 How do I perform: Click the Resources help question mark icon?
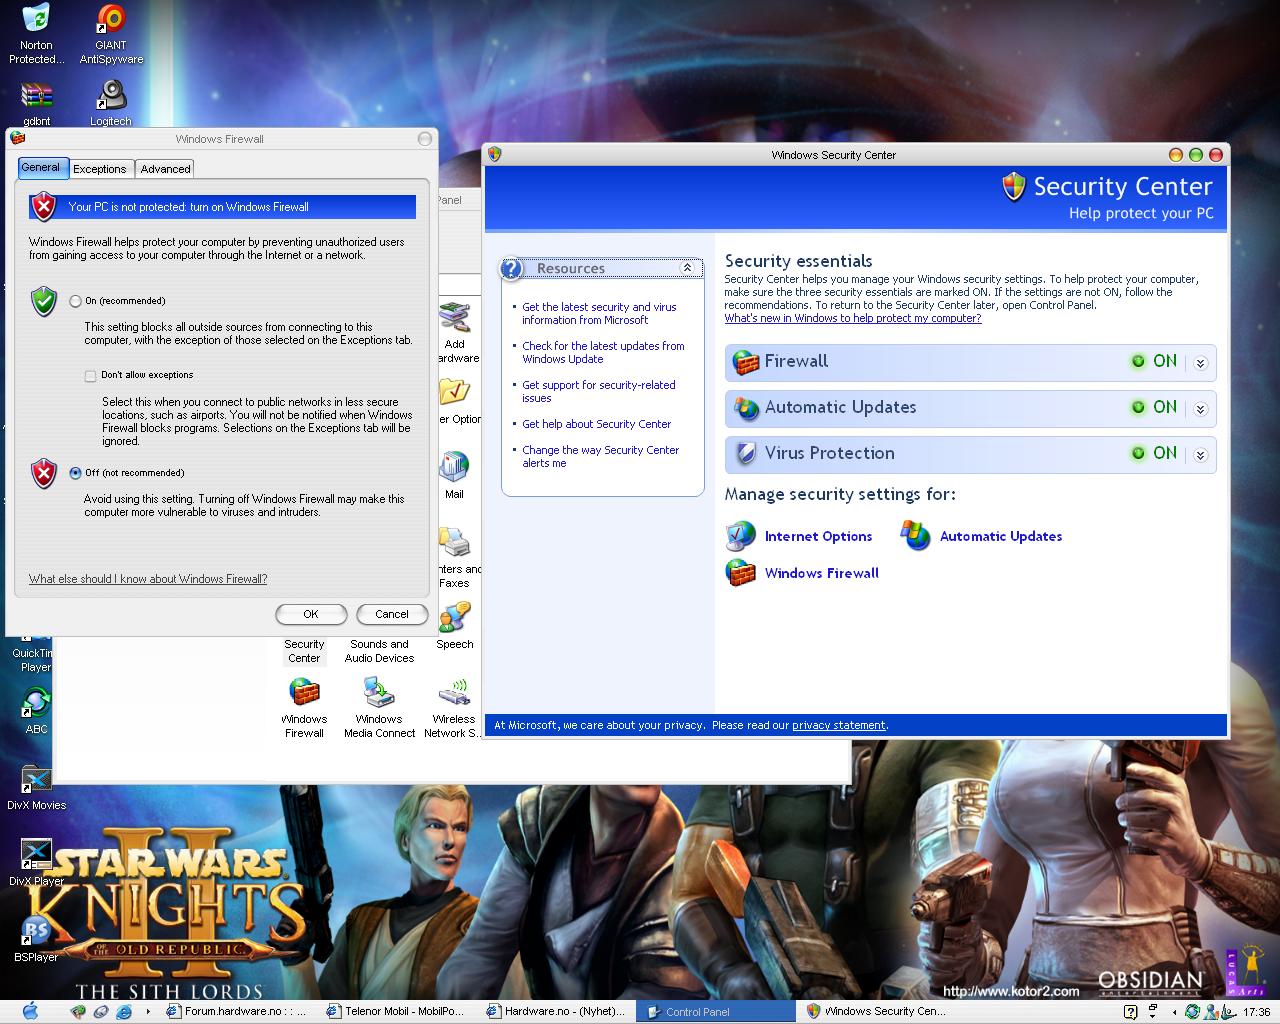[512, 268]
